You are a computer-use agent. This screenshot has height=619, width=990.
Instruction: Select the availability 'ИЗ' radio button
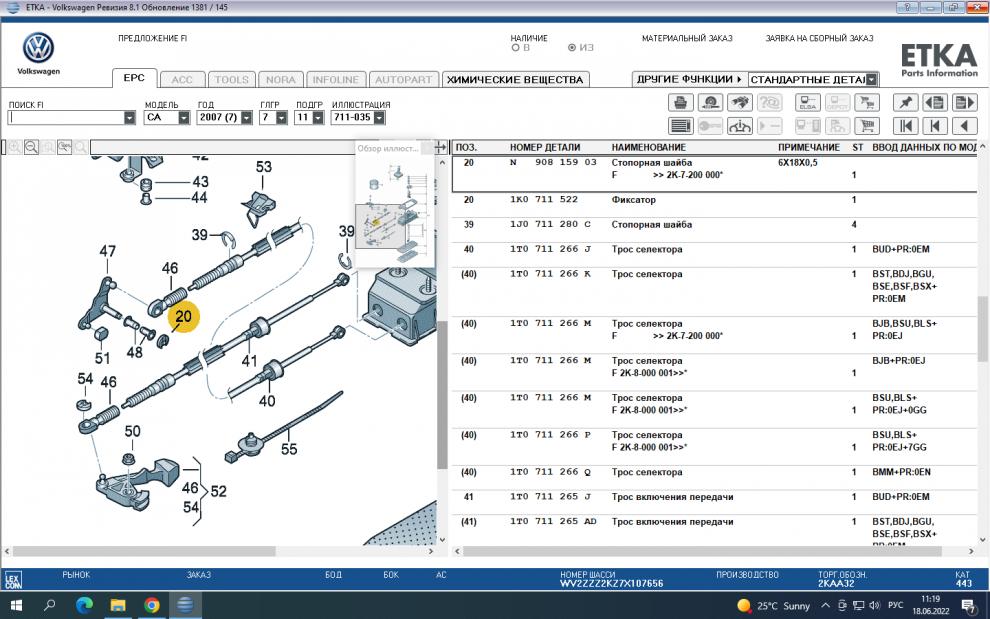click(572, 47)
